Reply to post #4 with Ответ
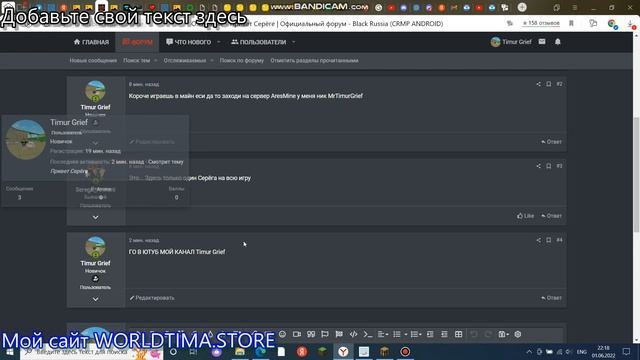Viewport: 640px width, 360px height. [551, 298]
